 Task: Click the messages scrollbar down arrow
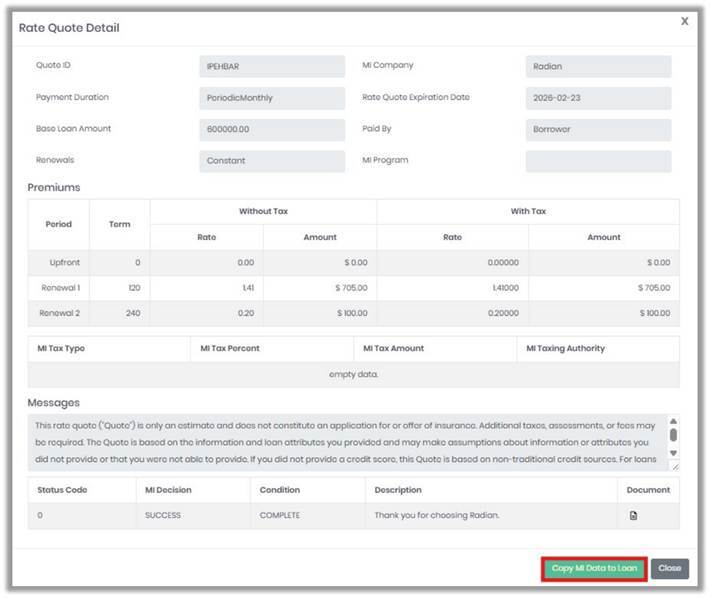click(673, 453)
